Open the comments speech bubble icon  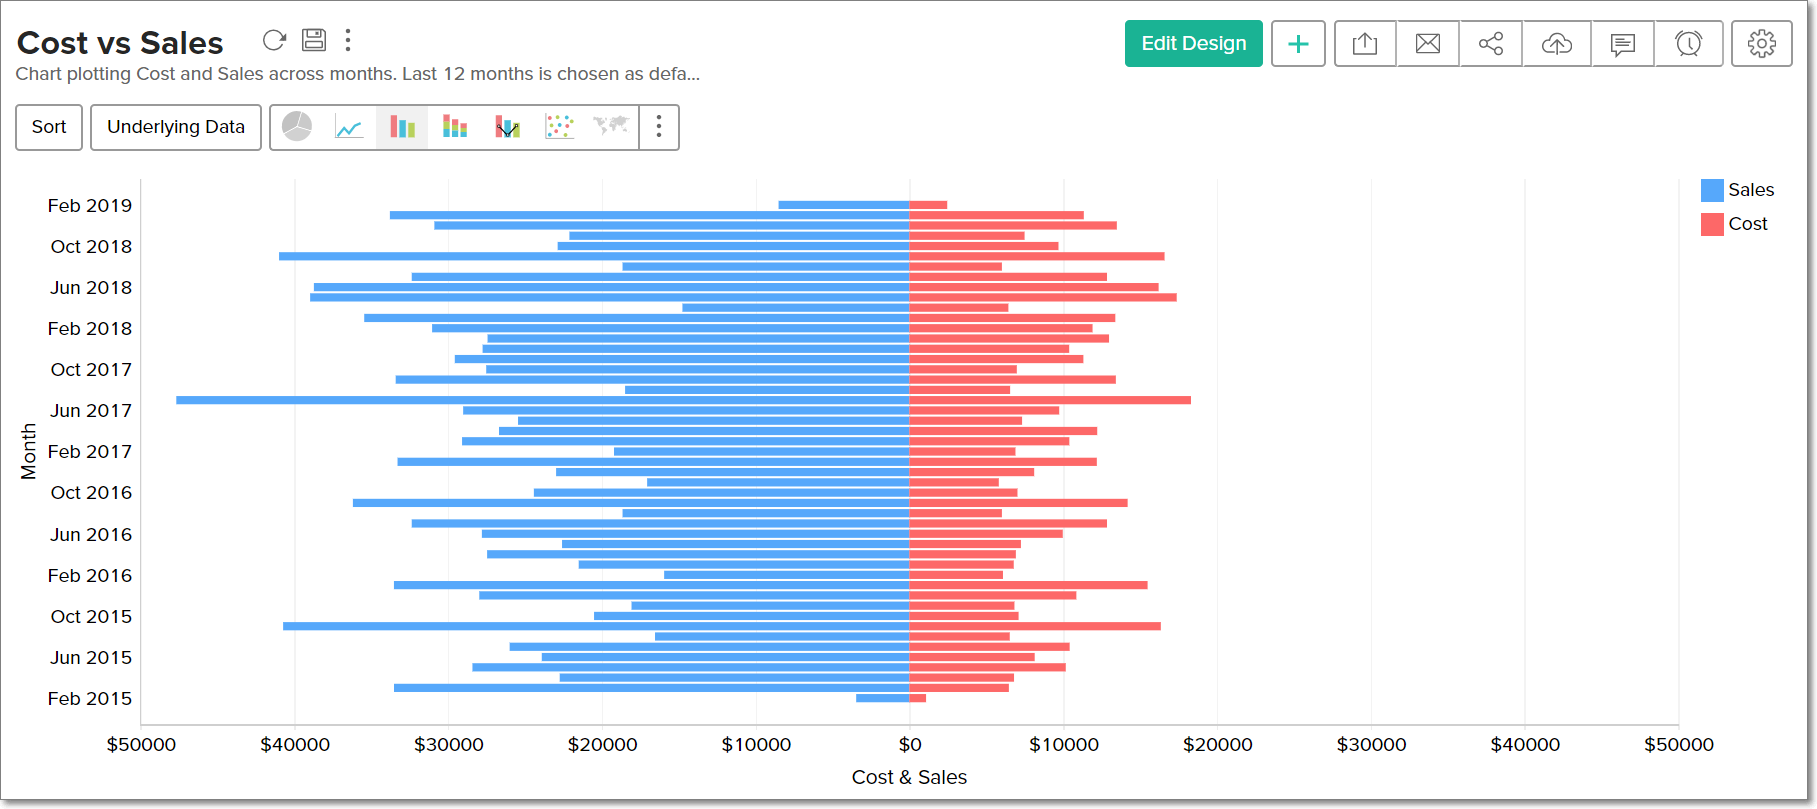(1623, 44)
